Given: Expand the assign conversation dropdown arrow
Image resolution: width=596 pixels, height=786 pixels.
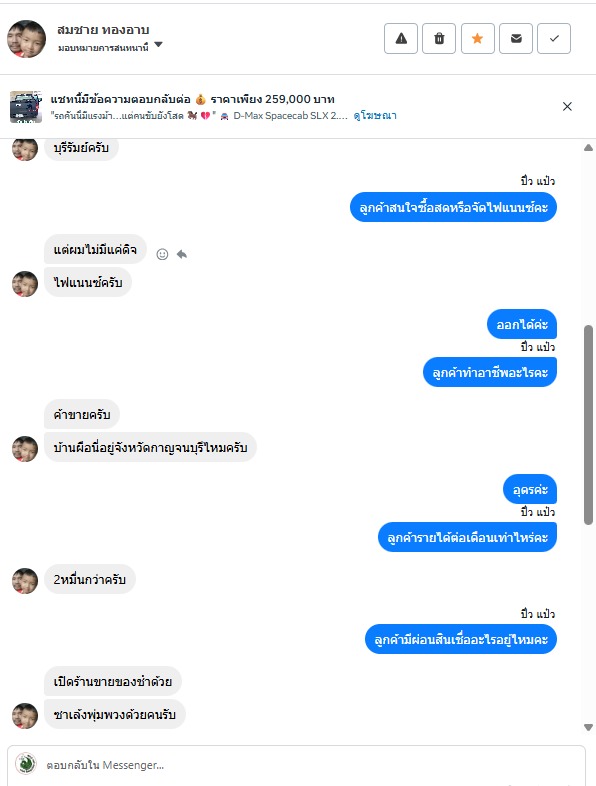Looking at the screenshot, I should tap(158, 45).
